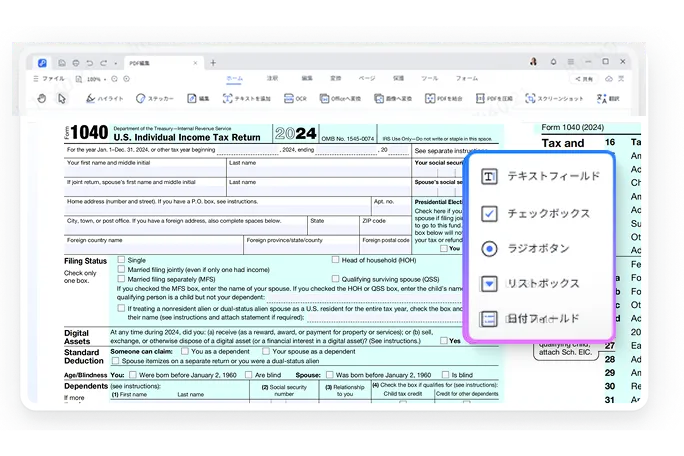Close the PDF編集 document tab
684x456 pixels.
[195, 63]
